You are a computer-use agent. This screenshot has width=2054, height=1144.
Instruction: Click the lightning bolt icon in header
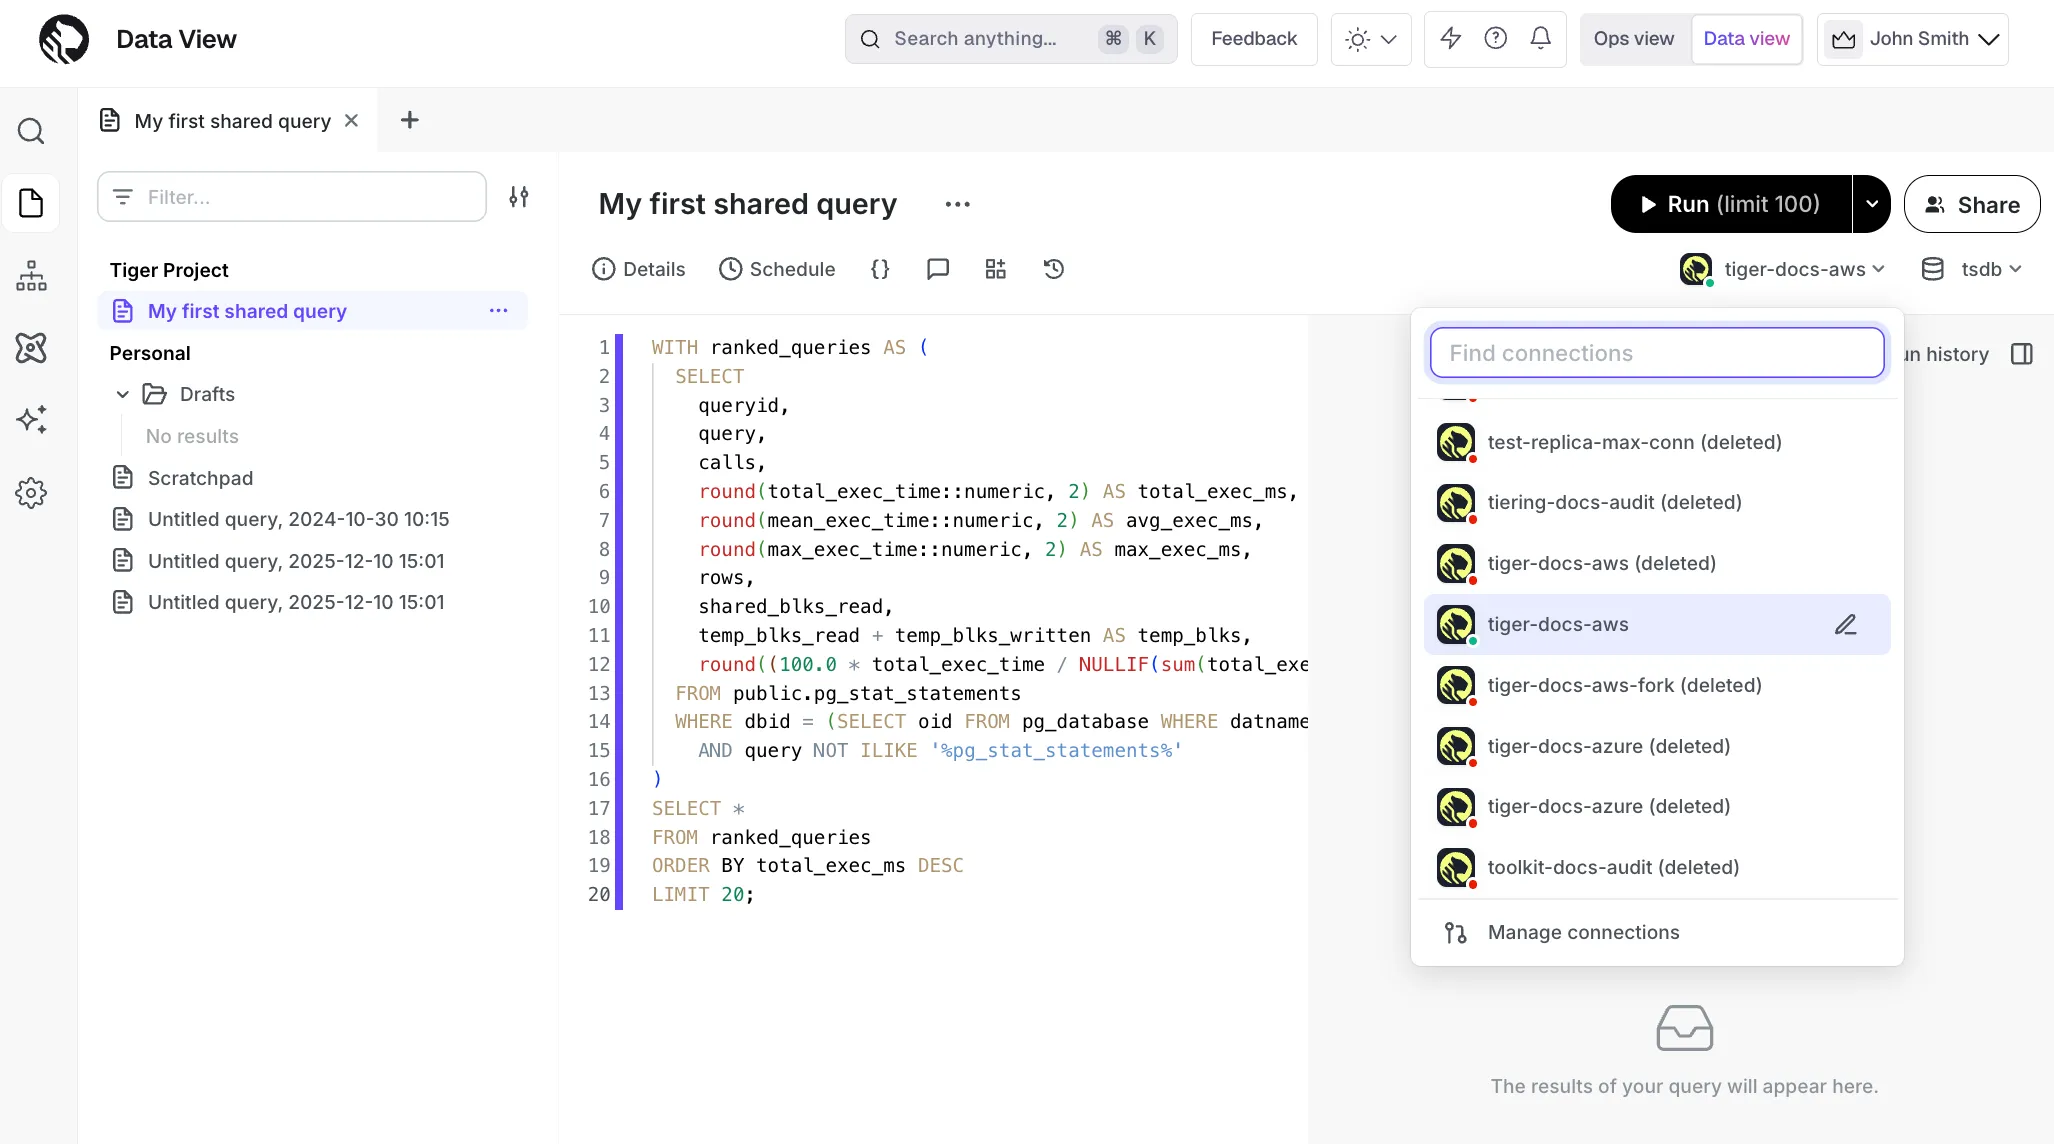point(1450,38)
